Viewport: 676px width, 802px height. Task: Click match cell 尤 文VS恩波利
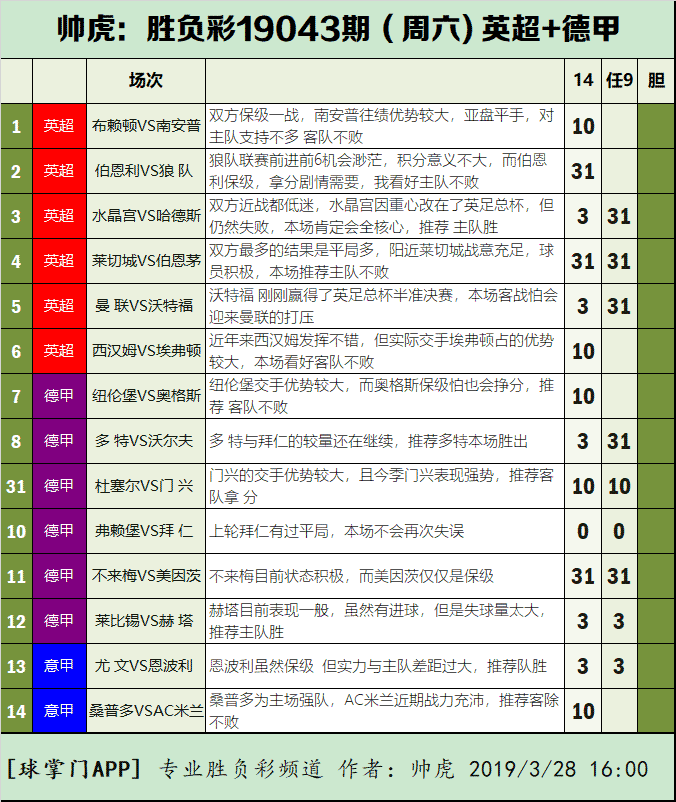pos(146,666)
